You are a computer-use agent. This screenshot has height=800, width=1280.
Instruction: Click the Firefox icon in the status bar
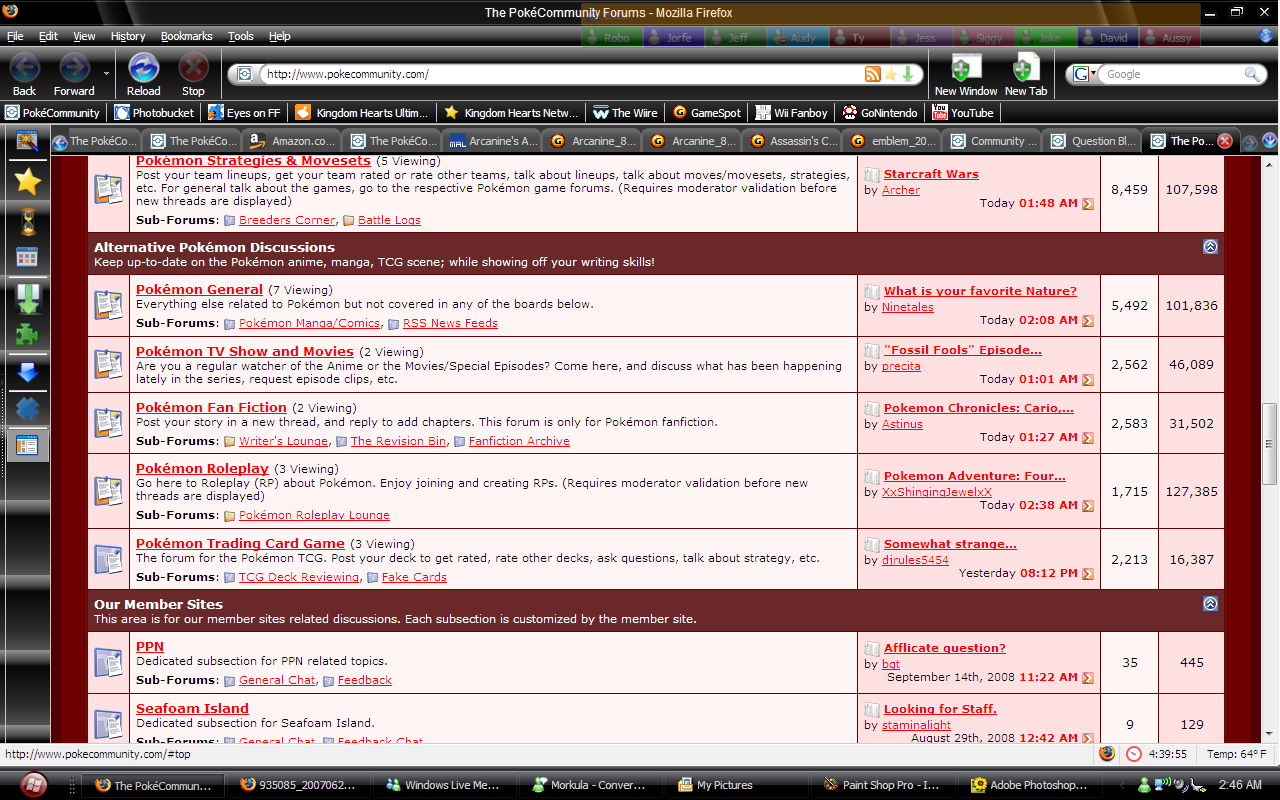click(x=1107, y=754)
